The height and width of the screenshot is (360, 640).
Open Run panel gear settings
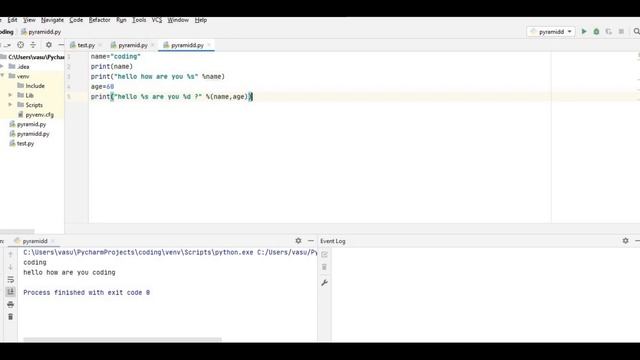(x=298, y=241)
